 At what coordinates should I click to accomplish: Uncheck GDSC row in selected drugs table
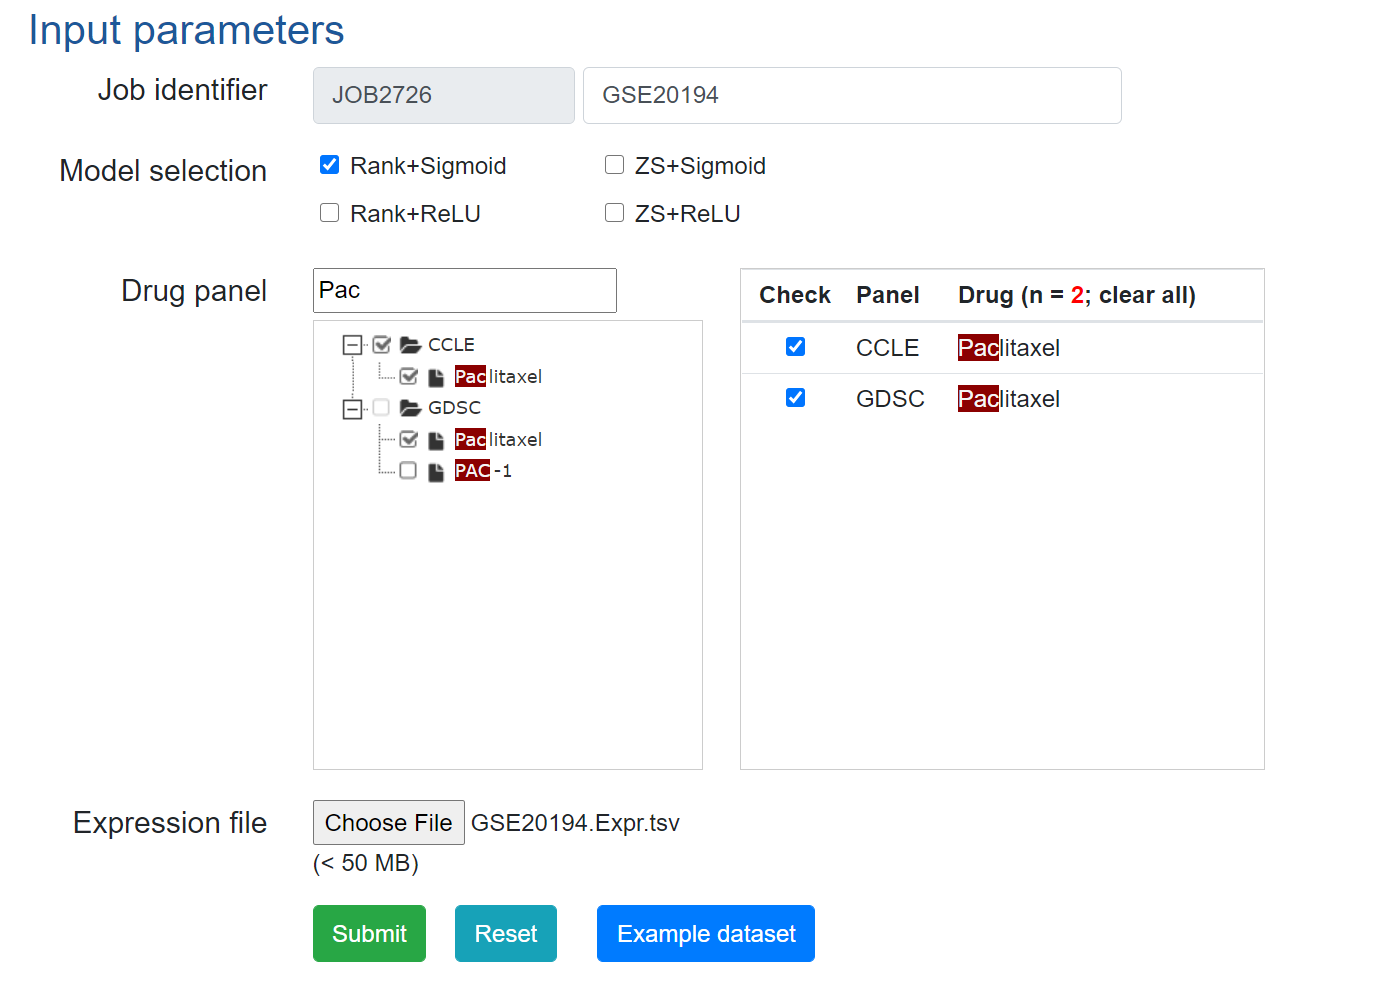[795, 398]
